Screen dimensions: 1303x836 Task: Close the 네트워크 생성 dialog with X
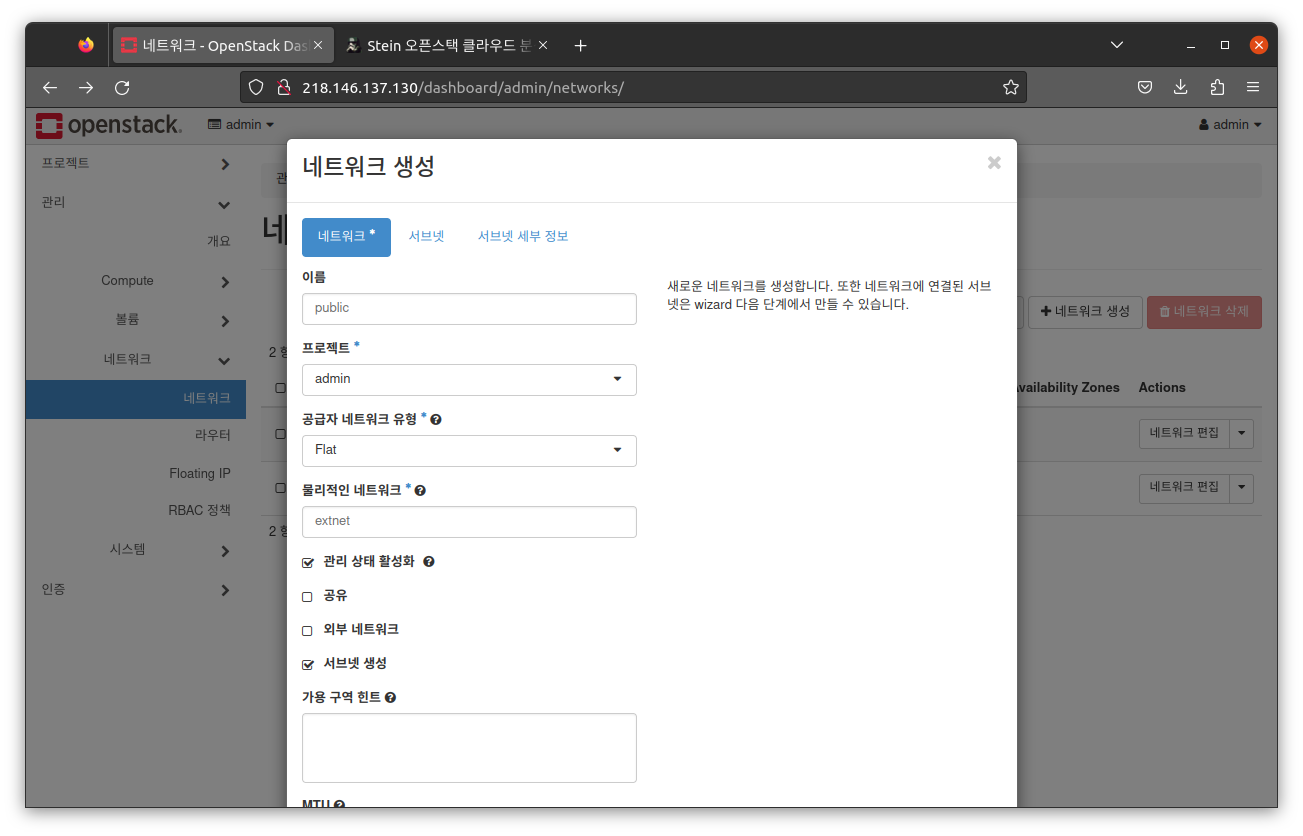coord(994,163)
